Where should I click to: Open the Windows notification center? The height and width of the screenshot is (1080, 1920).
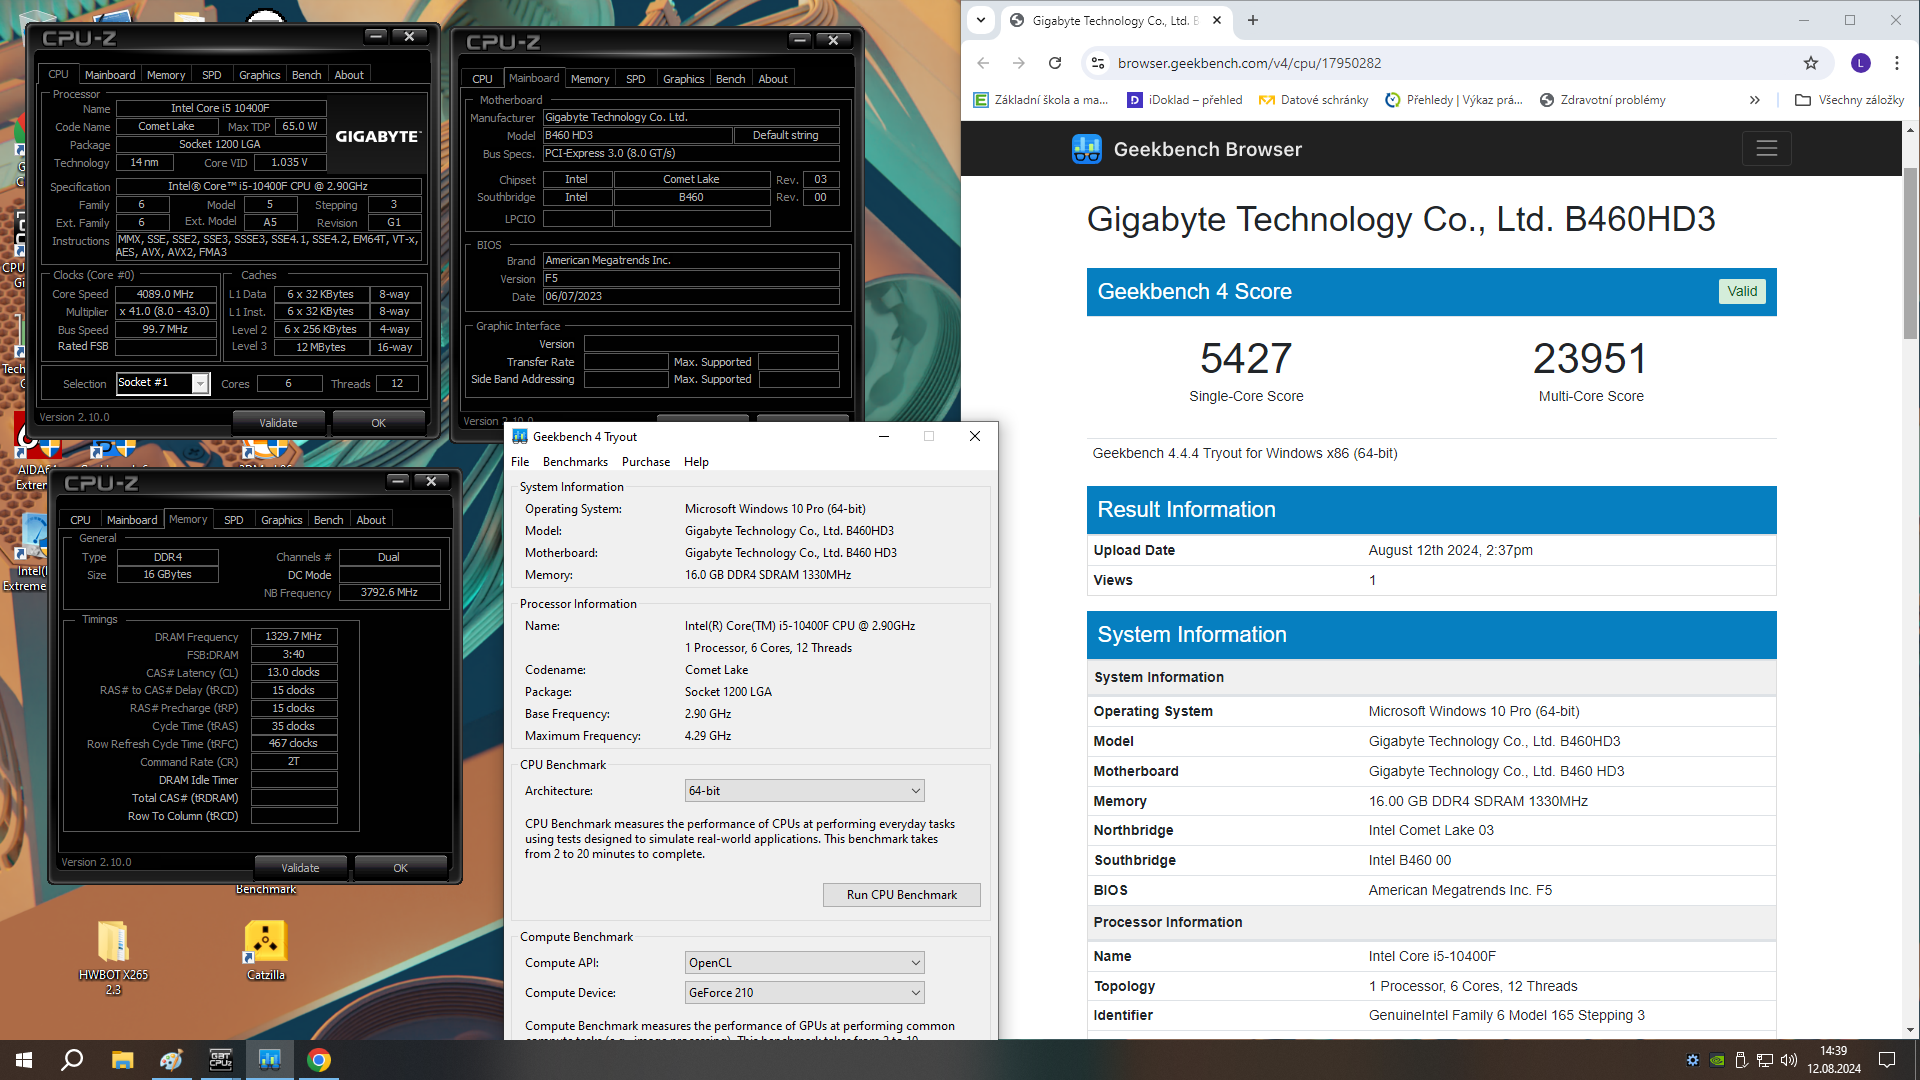point(1887,1060)
